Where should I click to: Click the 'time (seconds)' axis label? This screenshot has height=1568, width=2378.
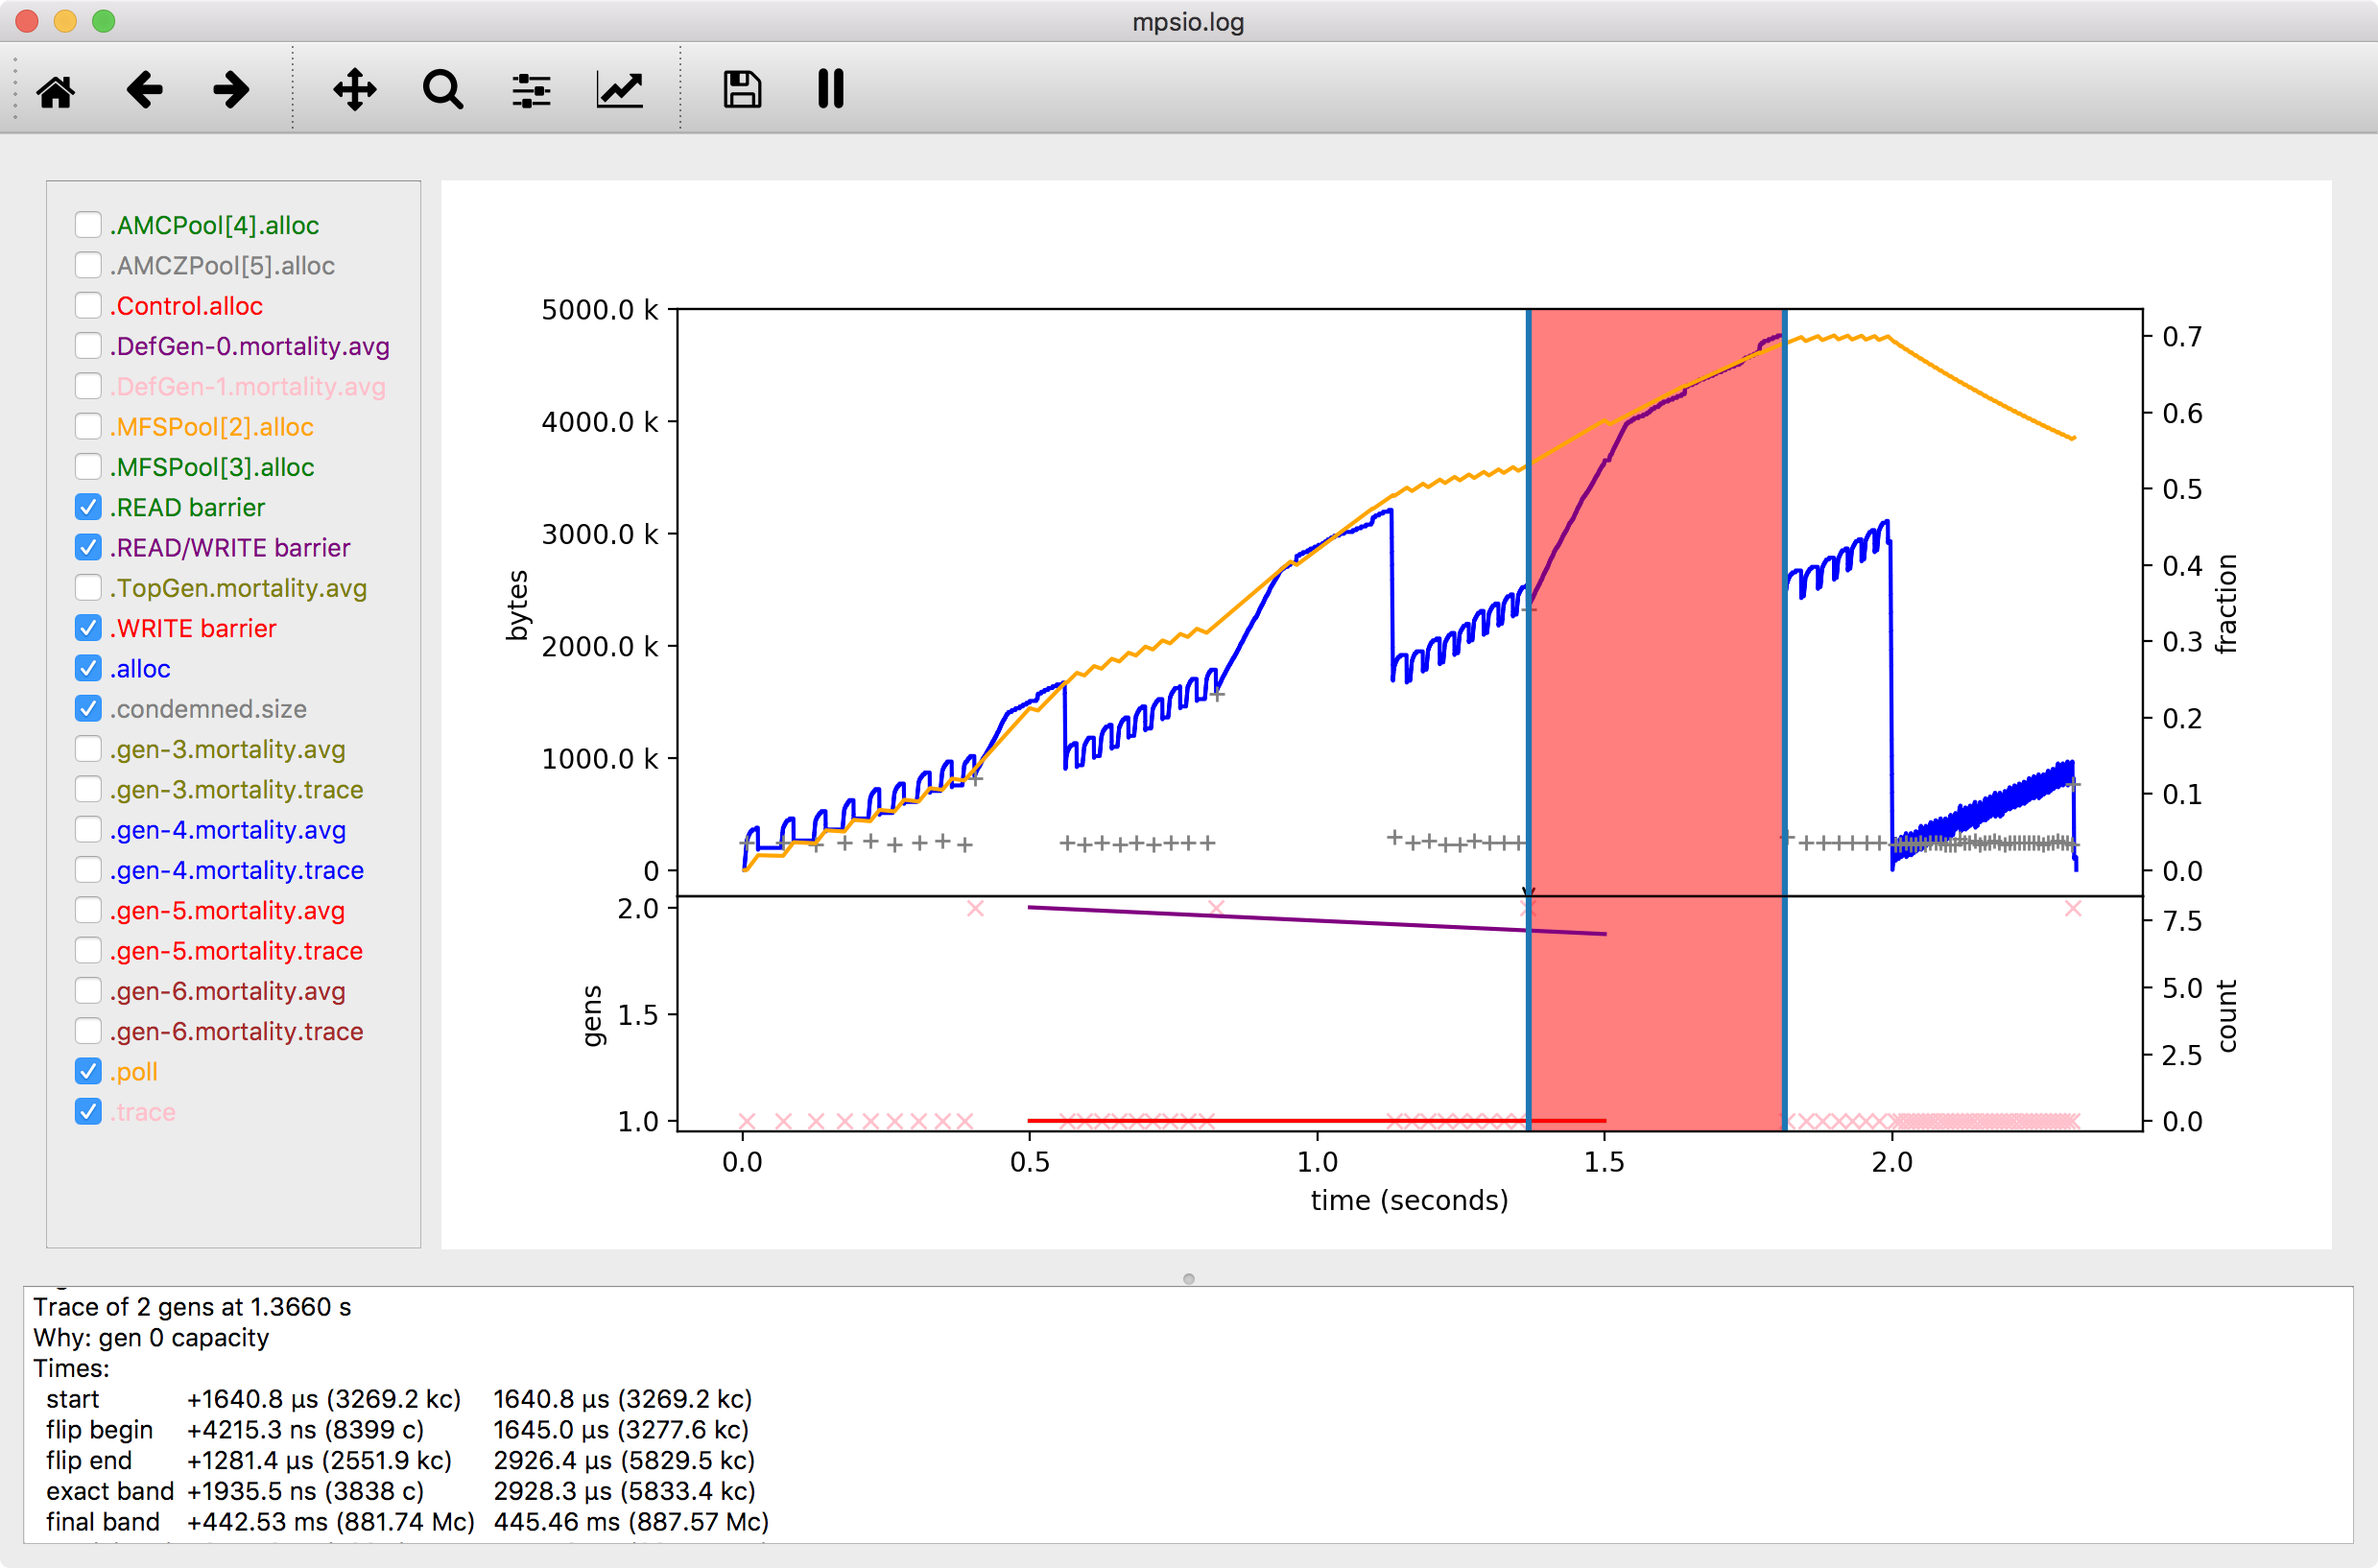tap(1409, 1200)
